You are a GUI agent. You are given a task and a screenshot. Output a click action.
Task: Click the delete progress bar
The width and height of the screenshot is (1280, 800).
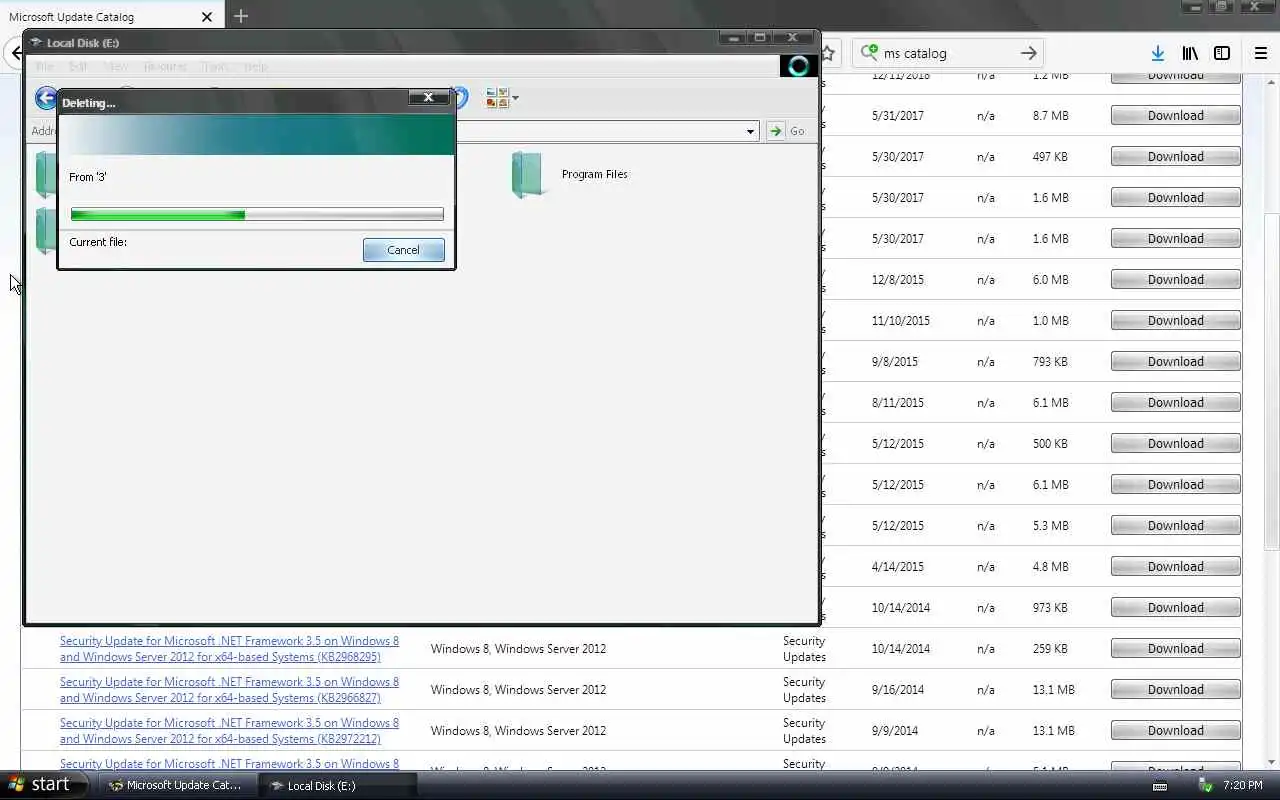pyautogui.click(x=257, y=214)
